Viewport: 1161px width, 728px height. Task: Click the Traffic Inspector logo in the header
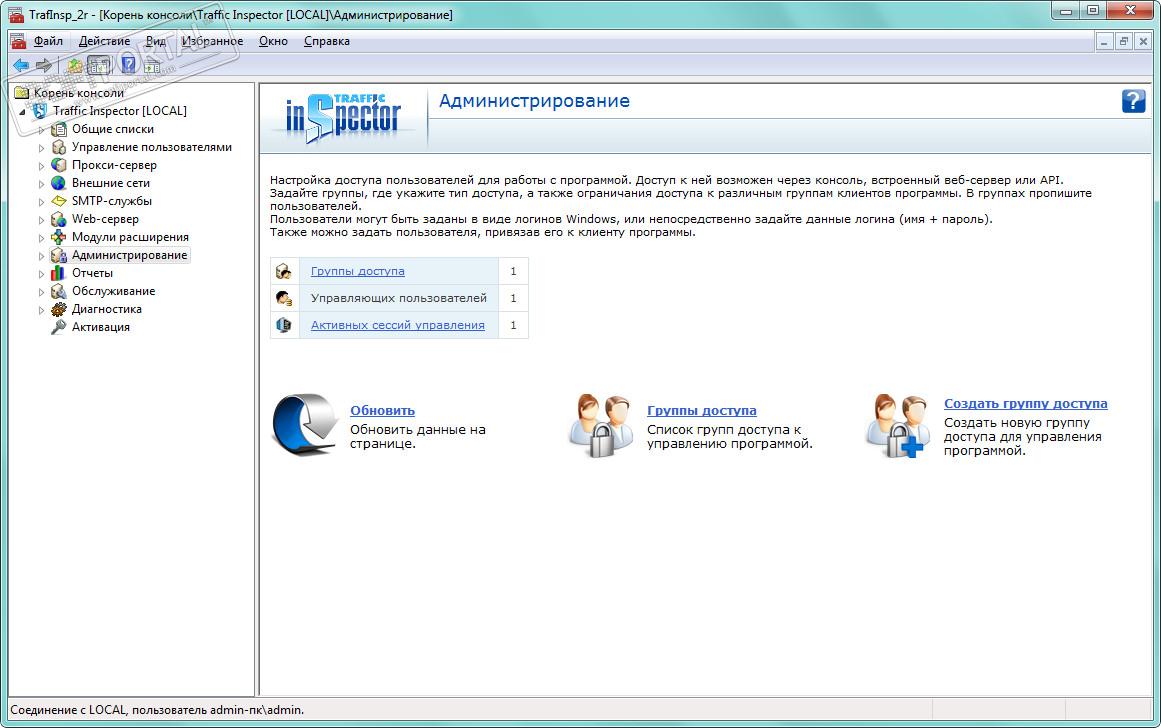tap(343, 118)
